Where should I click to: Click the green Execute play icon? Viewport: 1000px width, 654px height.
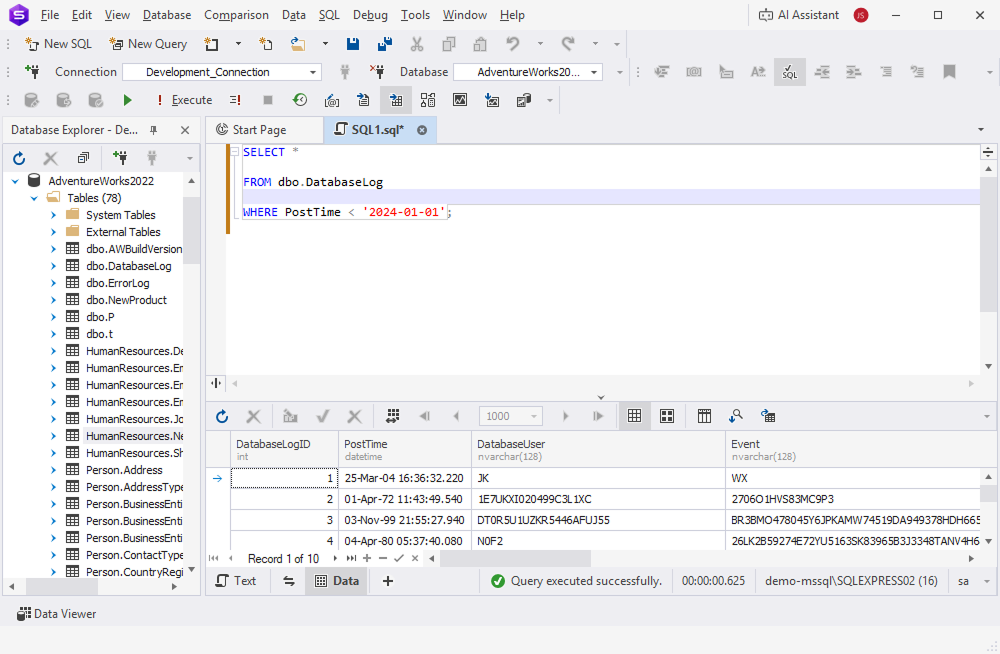click(x=127, y=100)
